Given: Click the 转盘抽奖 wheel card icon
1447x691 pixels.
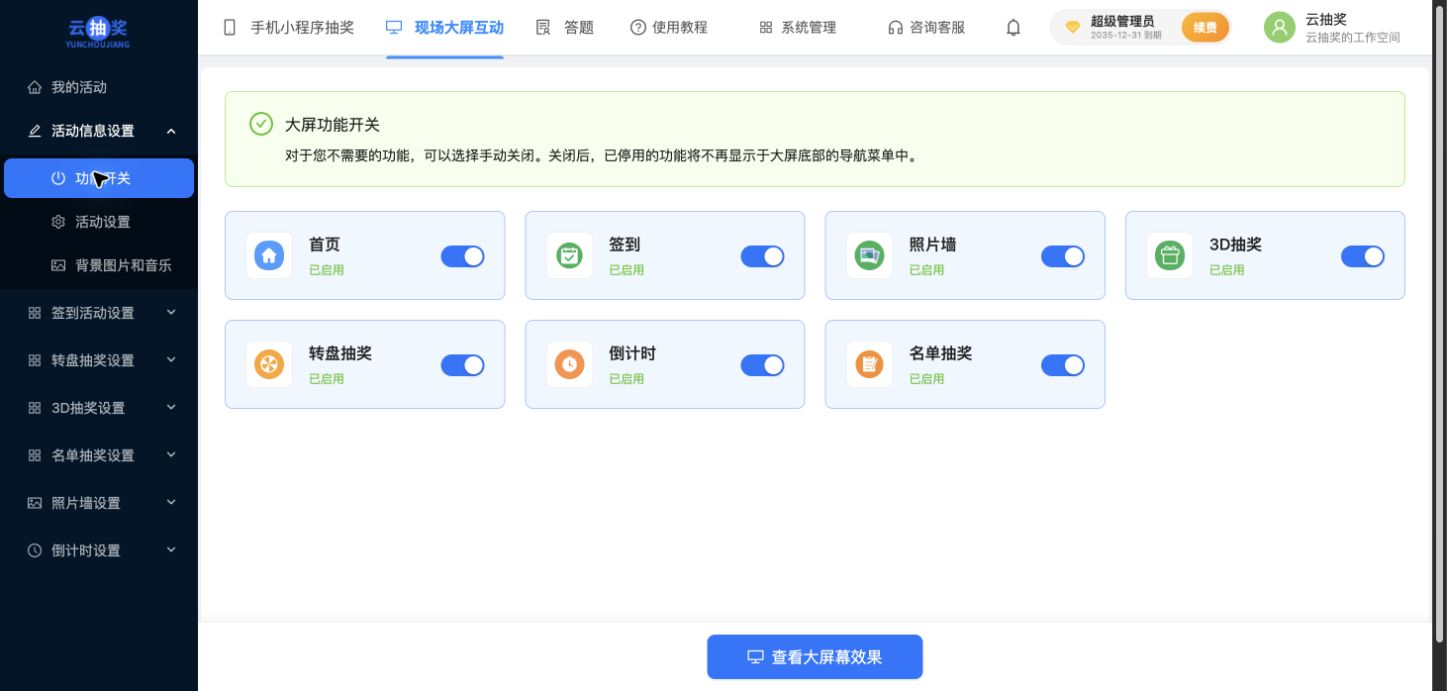Looking at the screenshot, I should coord(269,364).
